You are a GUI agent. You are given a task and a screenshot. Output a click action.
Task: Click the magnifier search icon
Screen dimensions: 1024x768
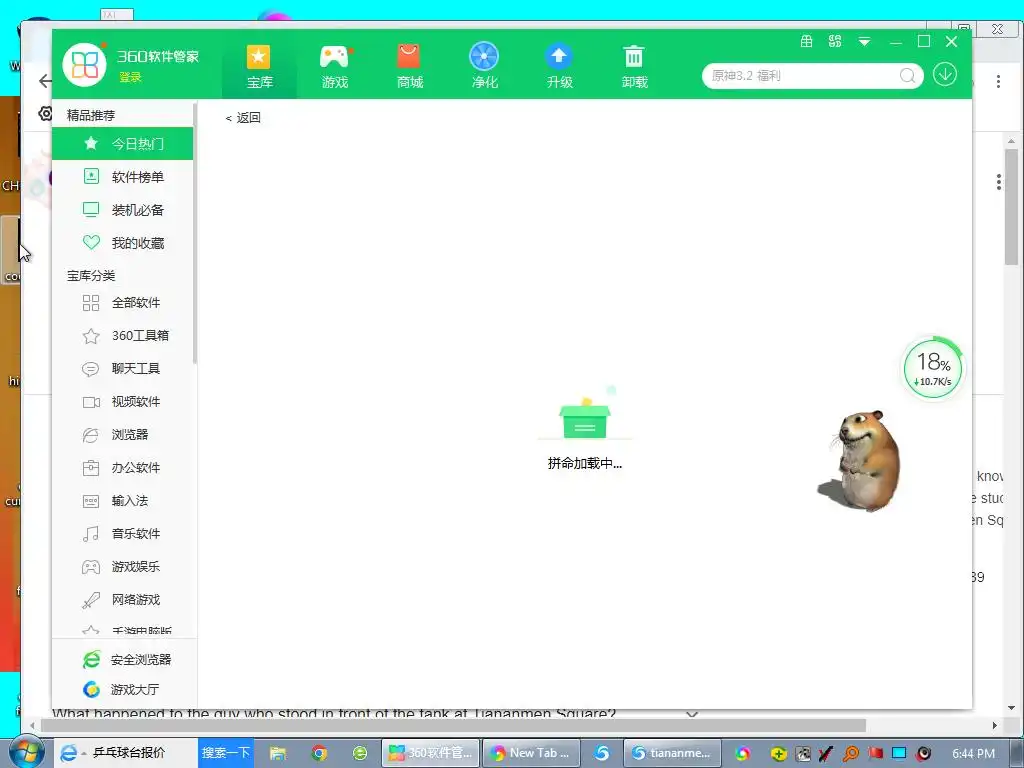pyautogui.click(x=908, y=76)
